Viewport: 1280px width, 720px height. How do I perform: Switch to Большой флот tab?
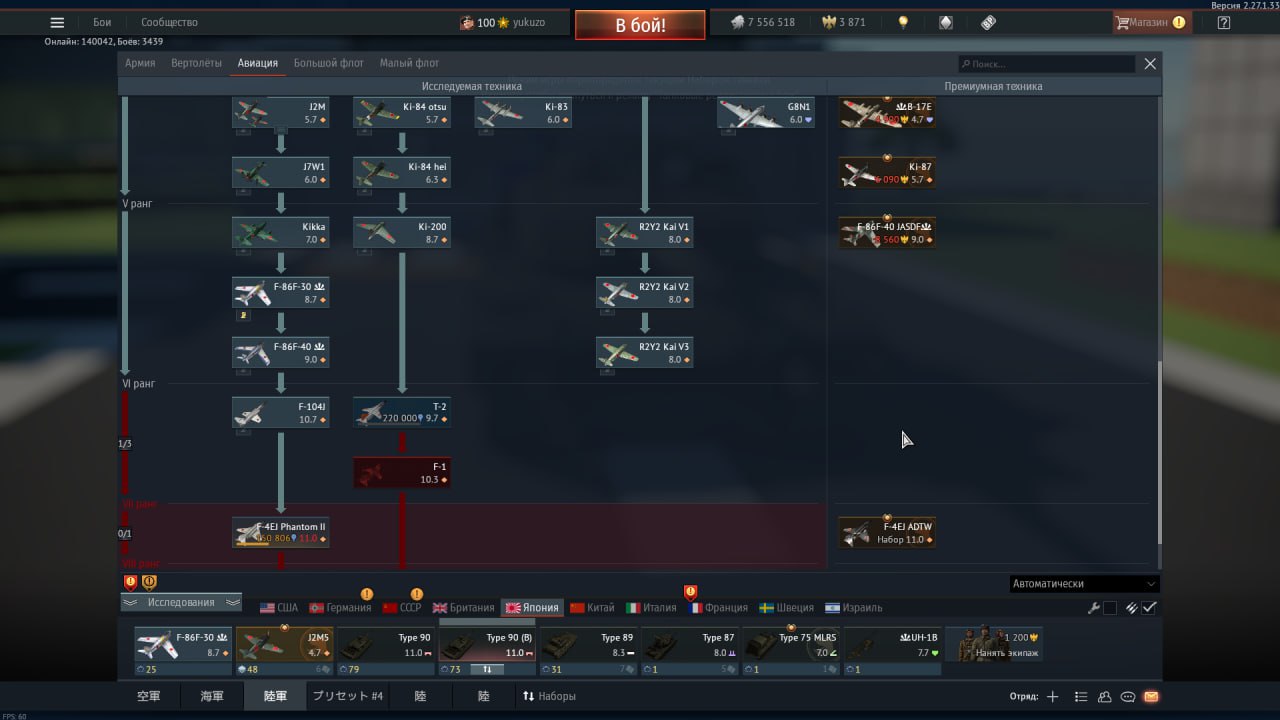point(328,63)
